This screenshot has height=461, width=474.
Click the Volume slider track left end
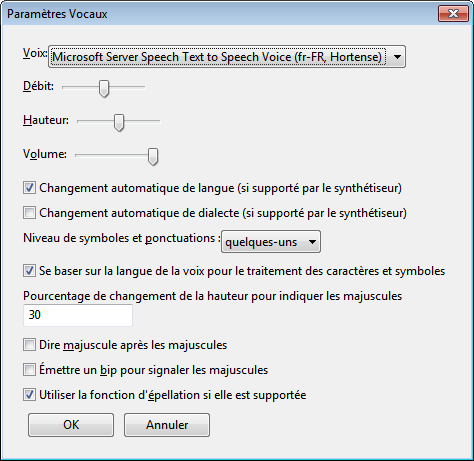(79, 155)
